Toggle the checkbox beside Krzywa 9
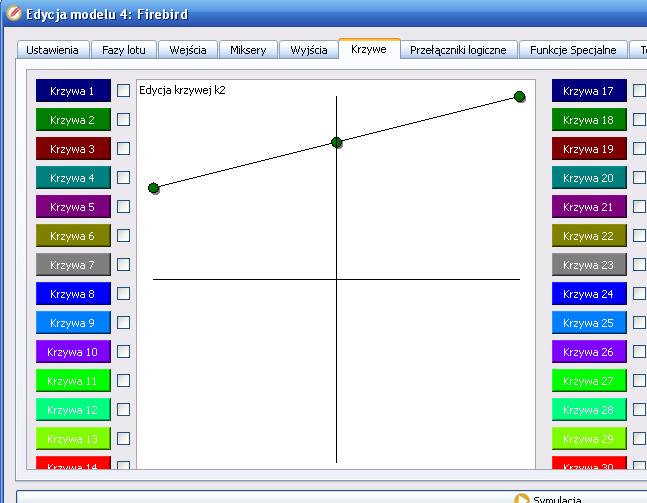The height and width of the screenshot is (503, 647). click(x=123, y=323)
